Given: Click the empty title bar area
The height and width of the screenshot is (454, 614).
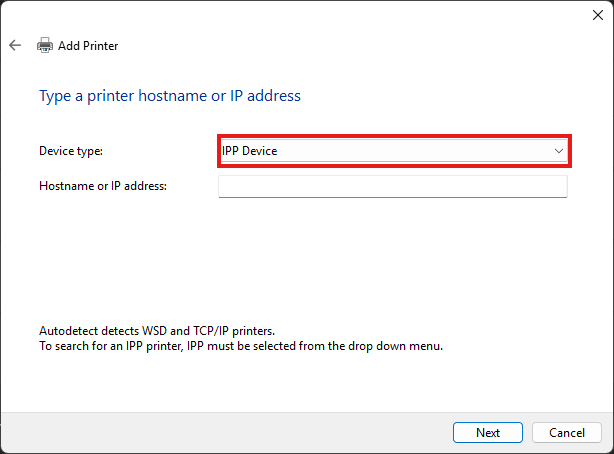Looking at the screenshot, I should [300, 15].
